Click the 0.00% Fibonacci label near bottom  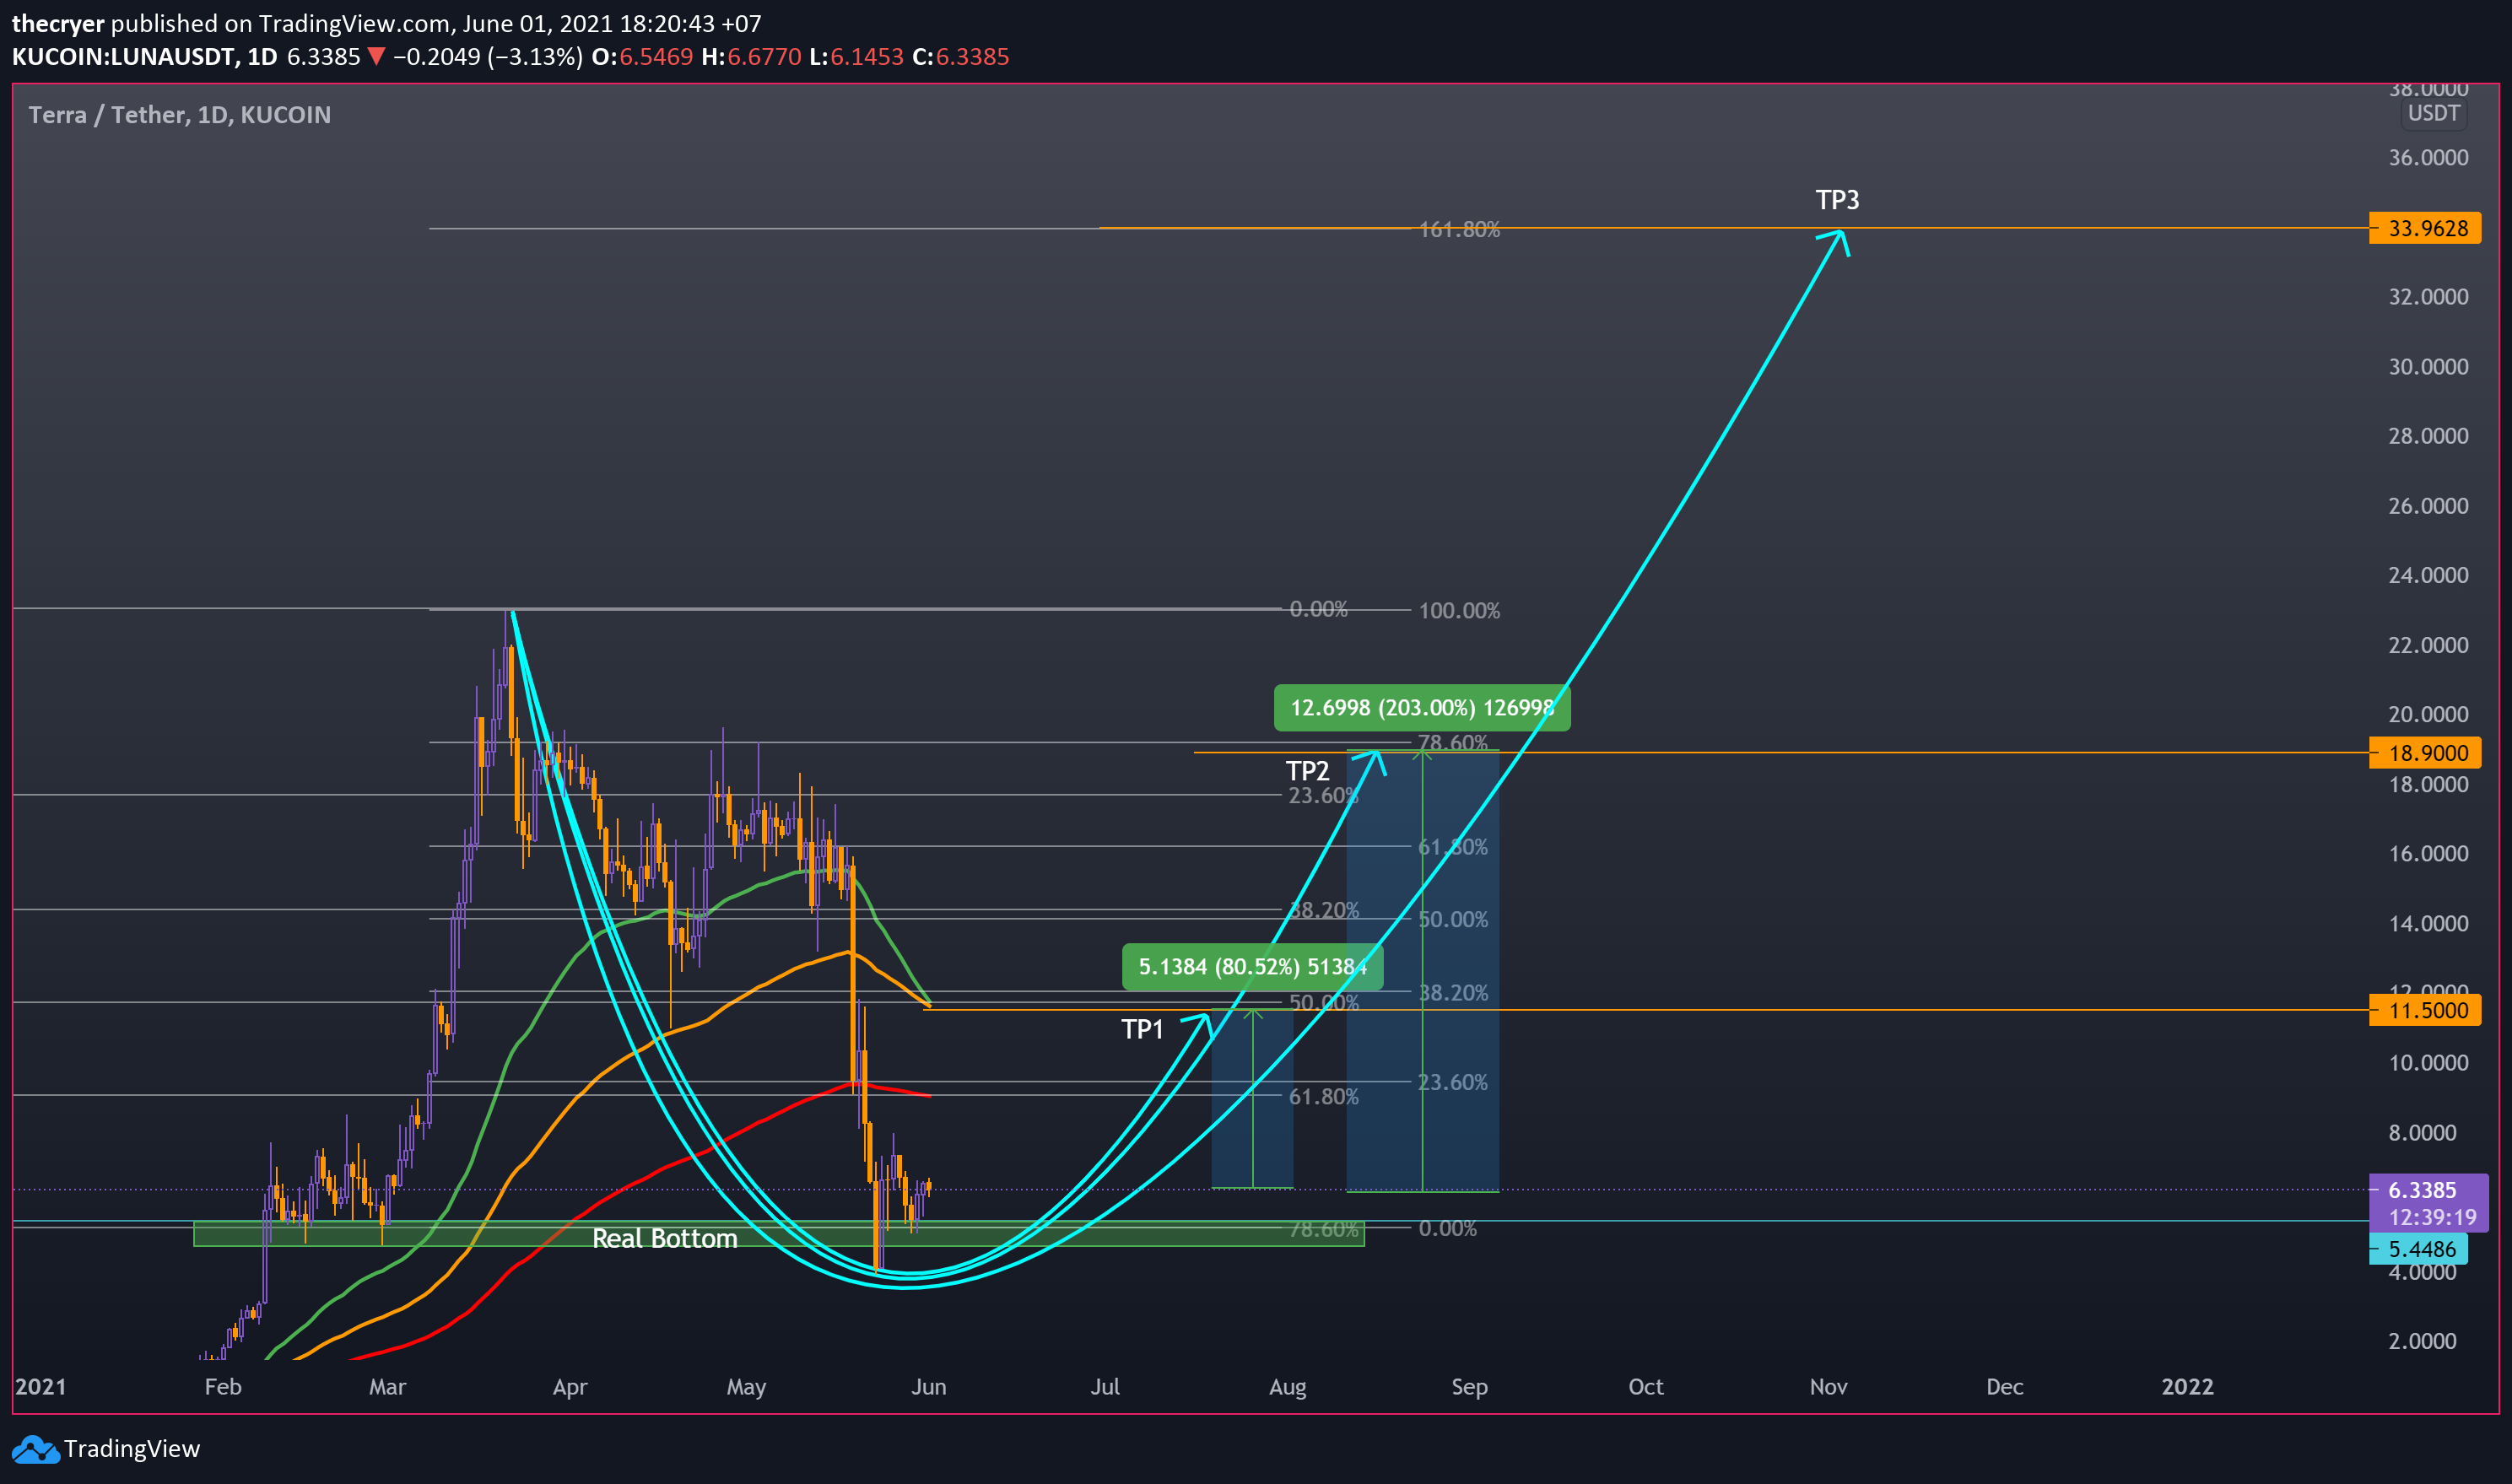point(1448,1229)
